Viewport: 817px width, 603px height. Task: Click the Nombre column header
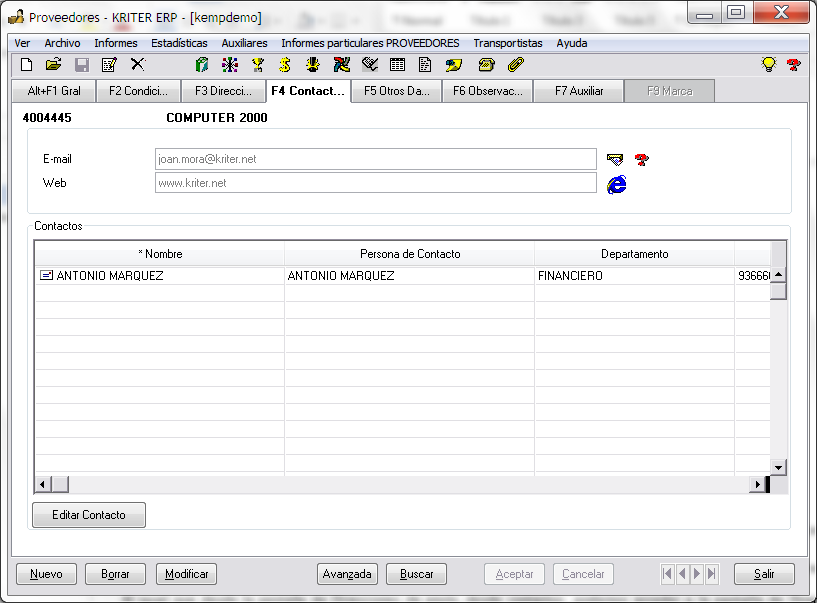[x=160, y=254]
